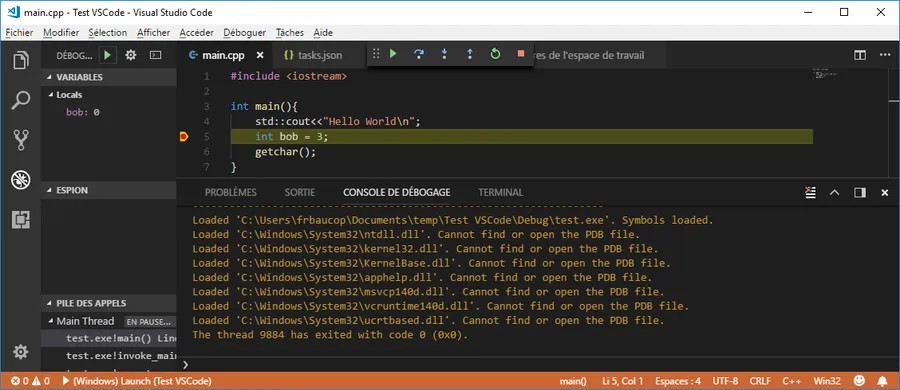Viewport: 900px width, 390px height.
Task: Open the Search view in activity bar
Action: (21, 100)
